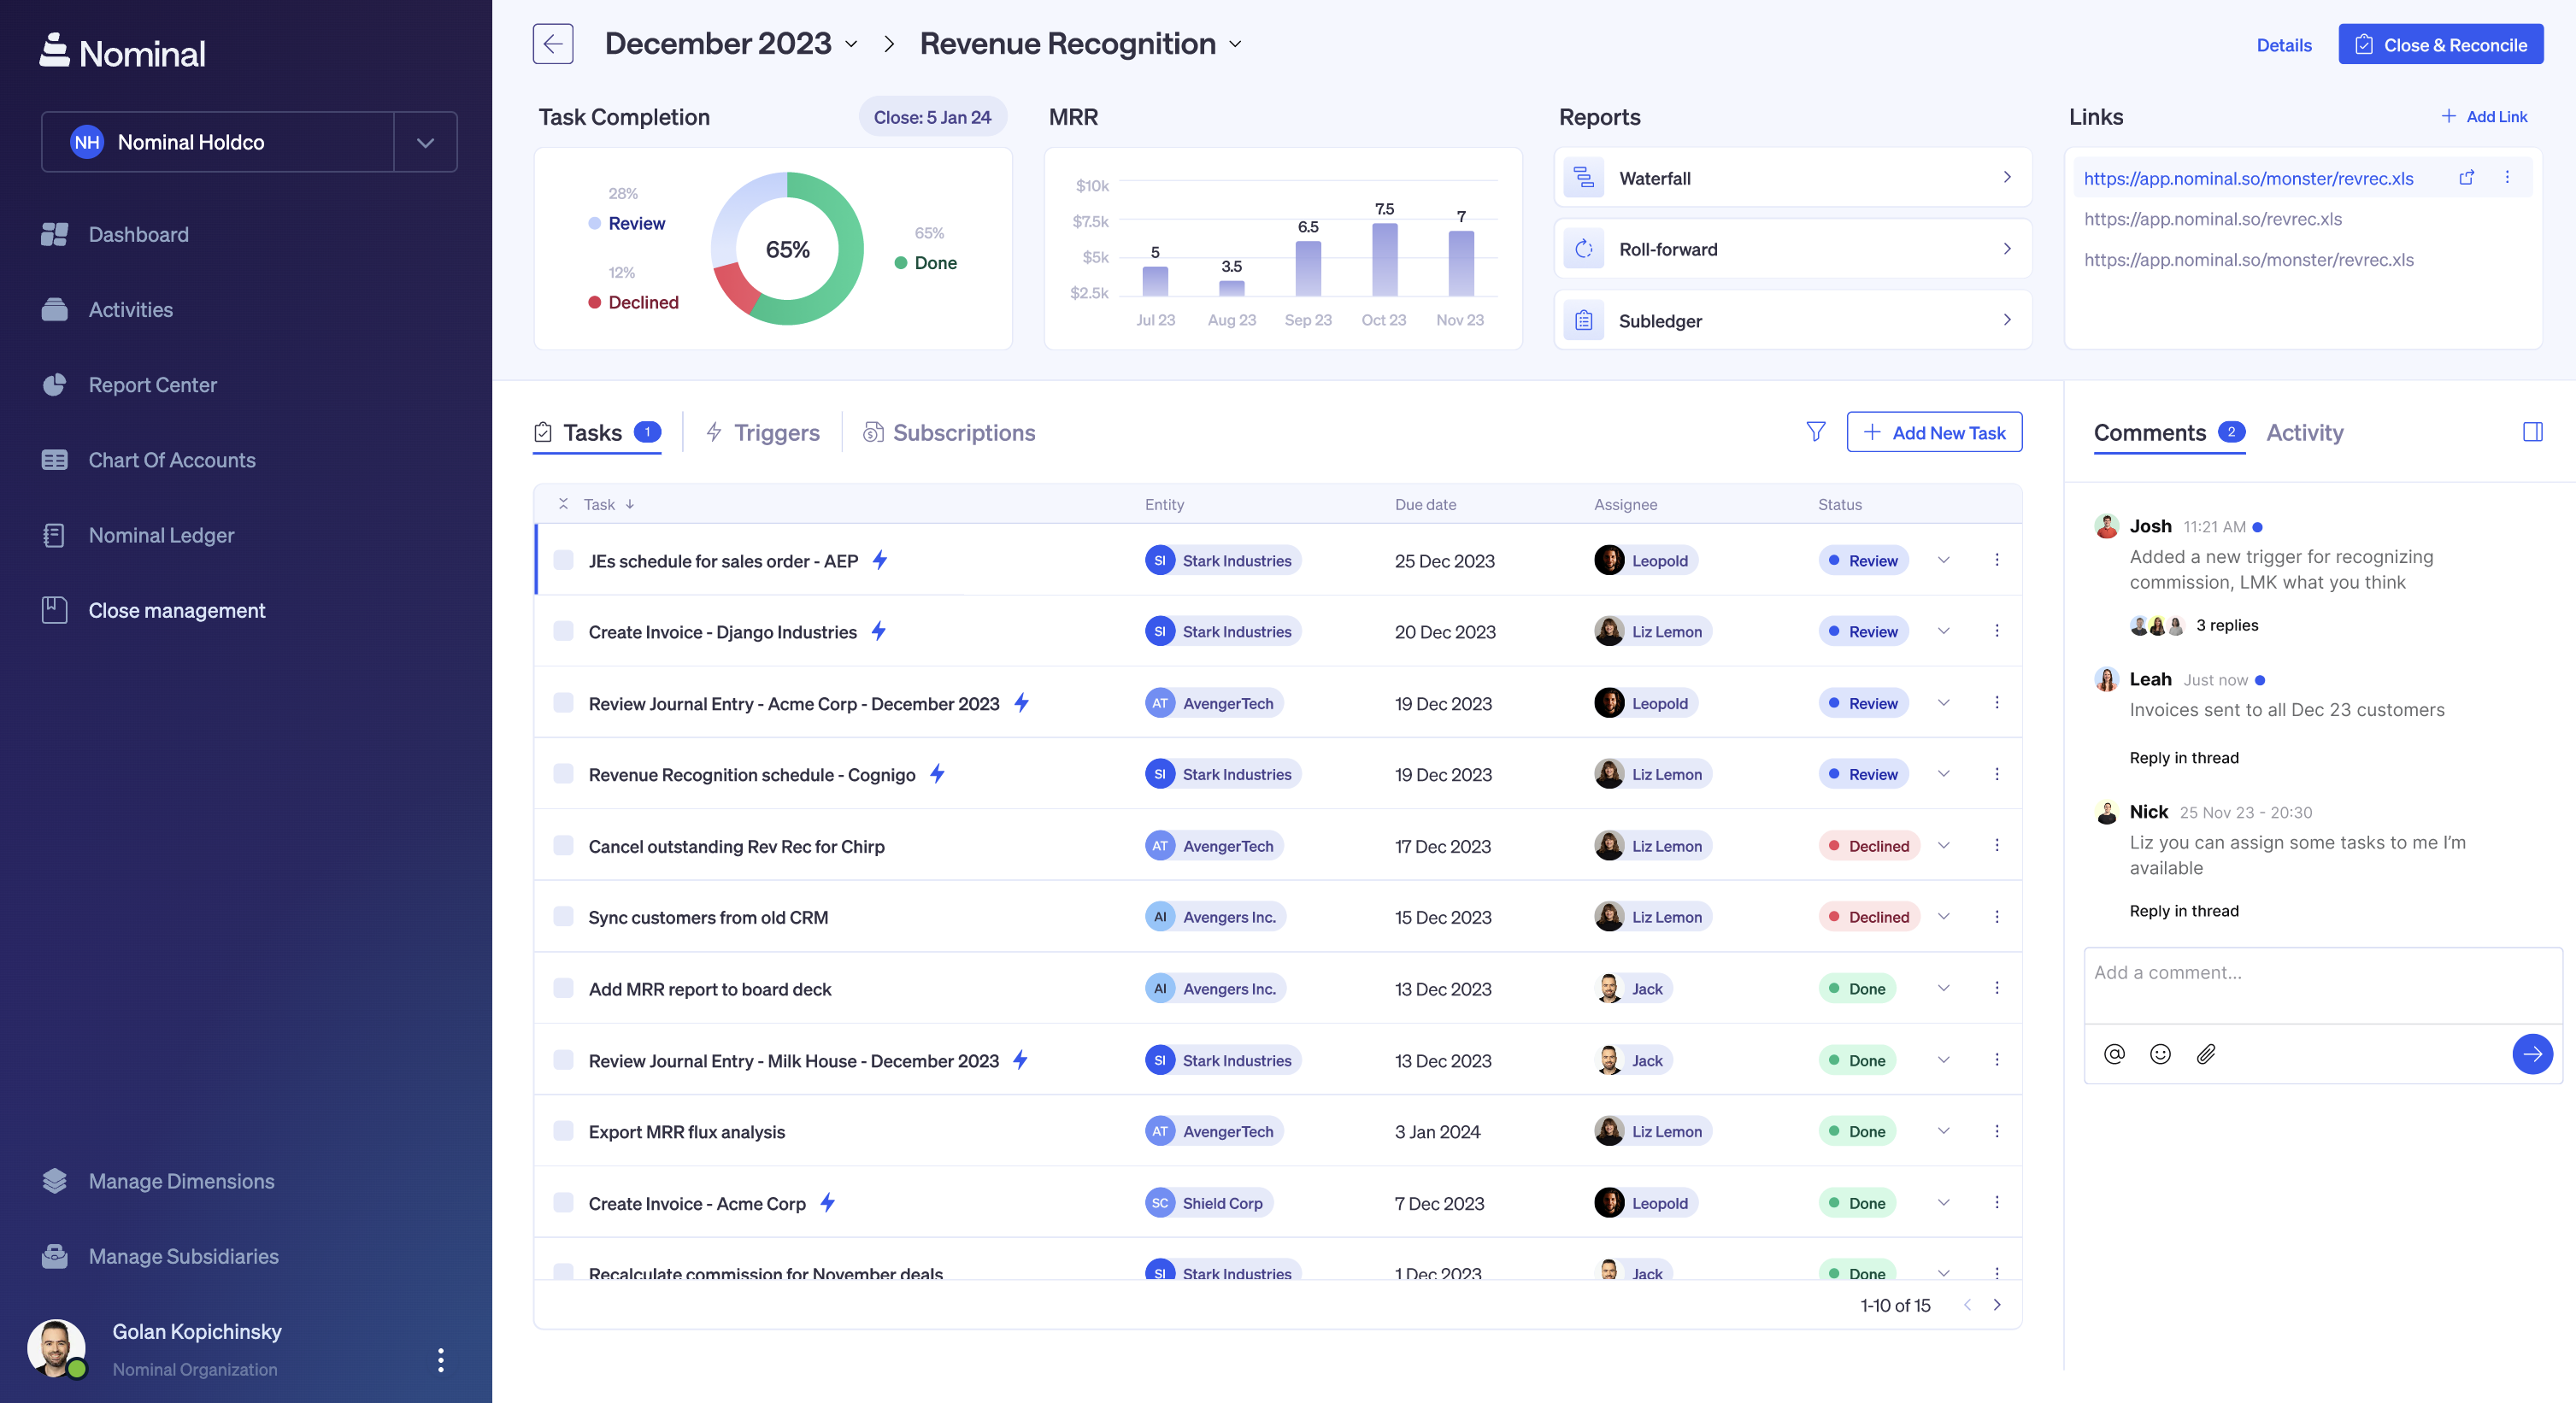Open the Nominal Holdco company dropdown arrow
2576x1403 pixels.
(425, 142)
